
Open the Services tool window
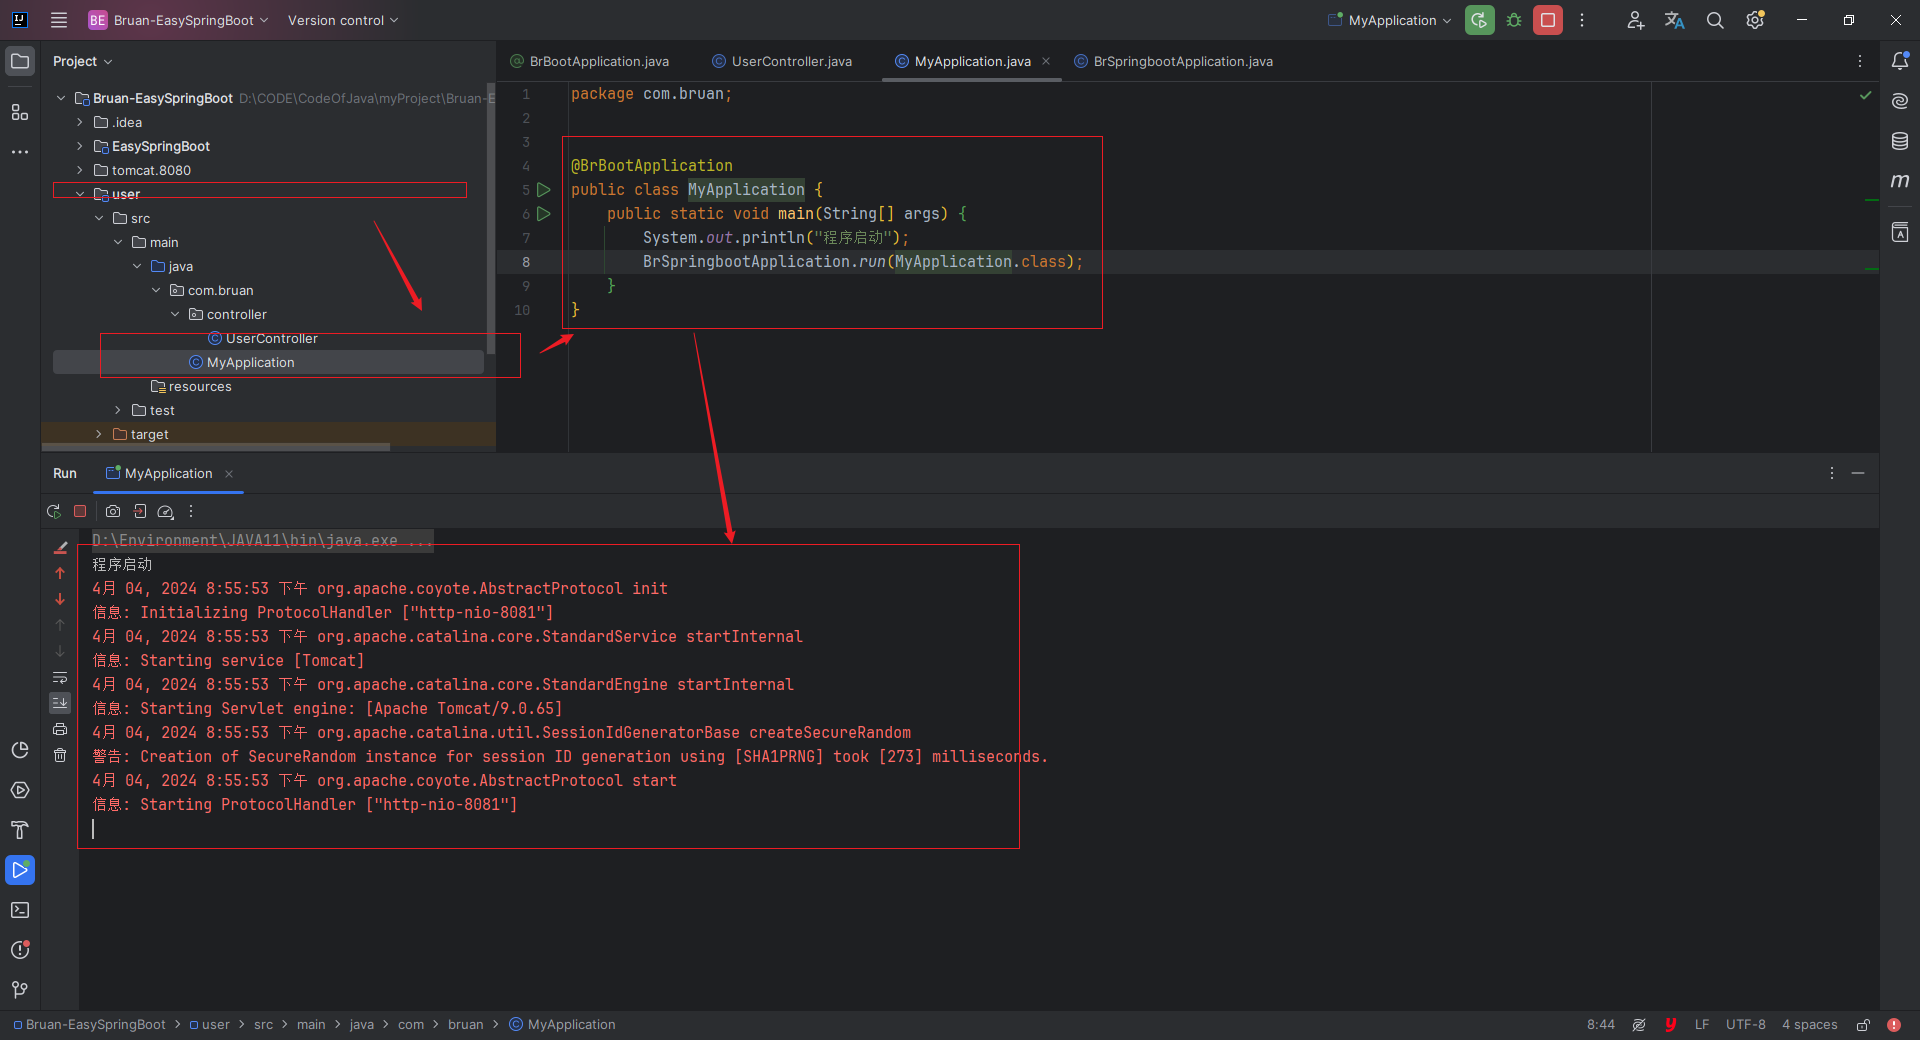pyautogui.click(x=20, y=790)
